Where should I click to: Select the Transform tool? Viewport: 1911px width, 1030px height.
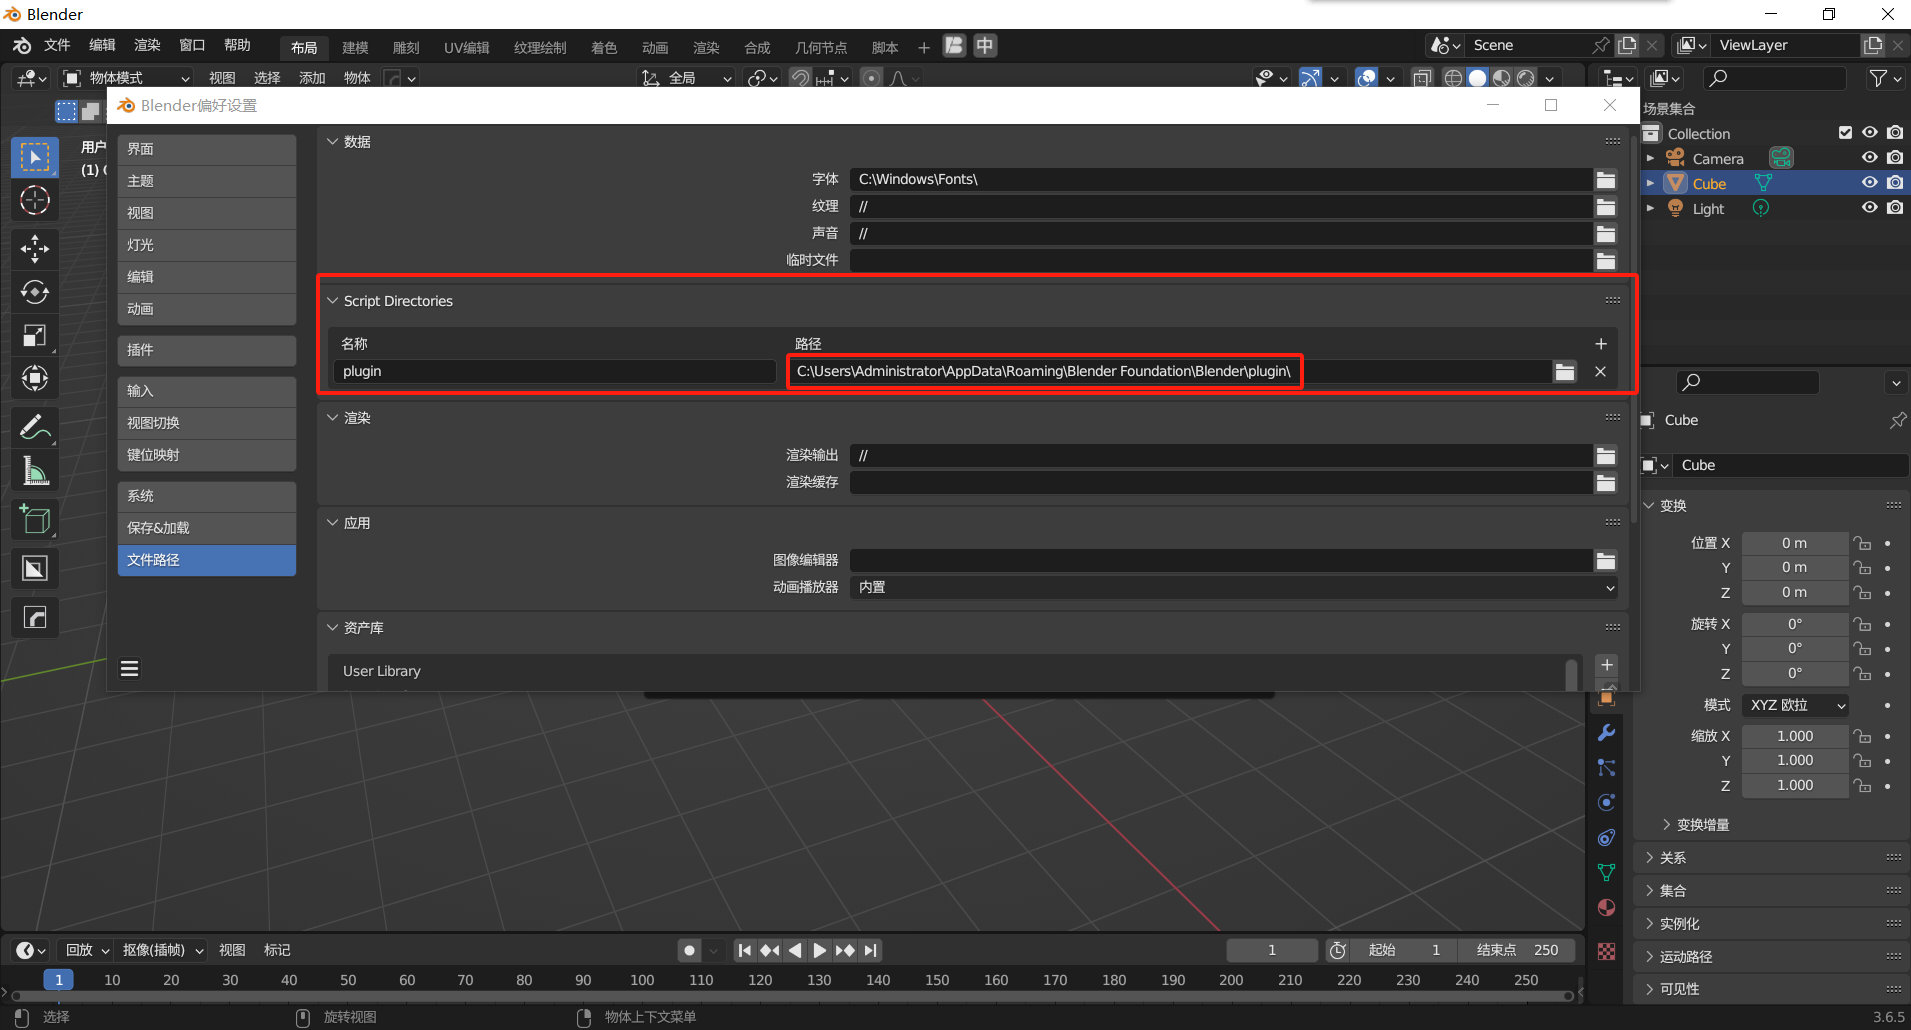click(35, 378)
